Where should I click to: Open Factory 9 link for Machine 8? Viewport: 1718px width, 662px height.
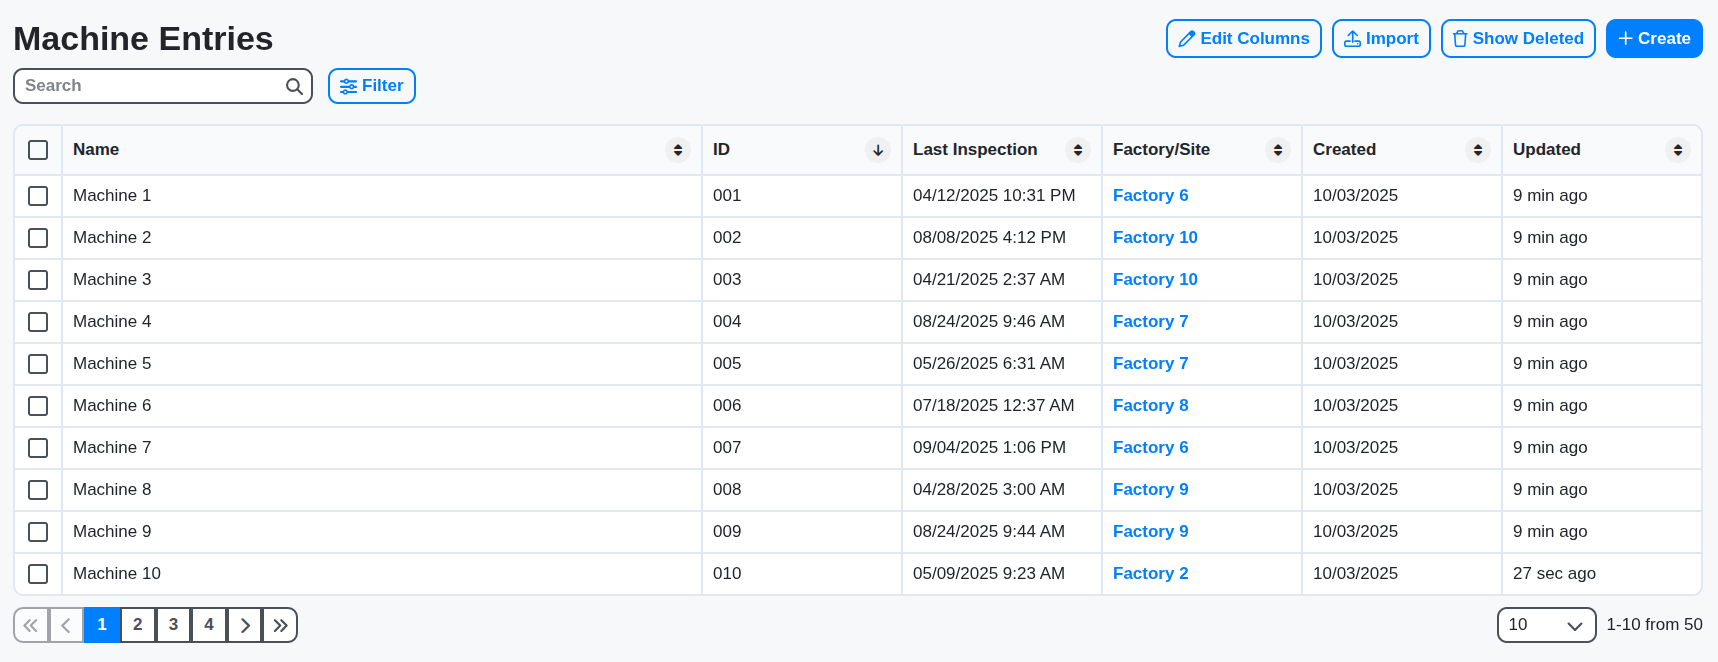[1150, 490]
